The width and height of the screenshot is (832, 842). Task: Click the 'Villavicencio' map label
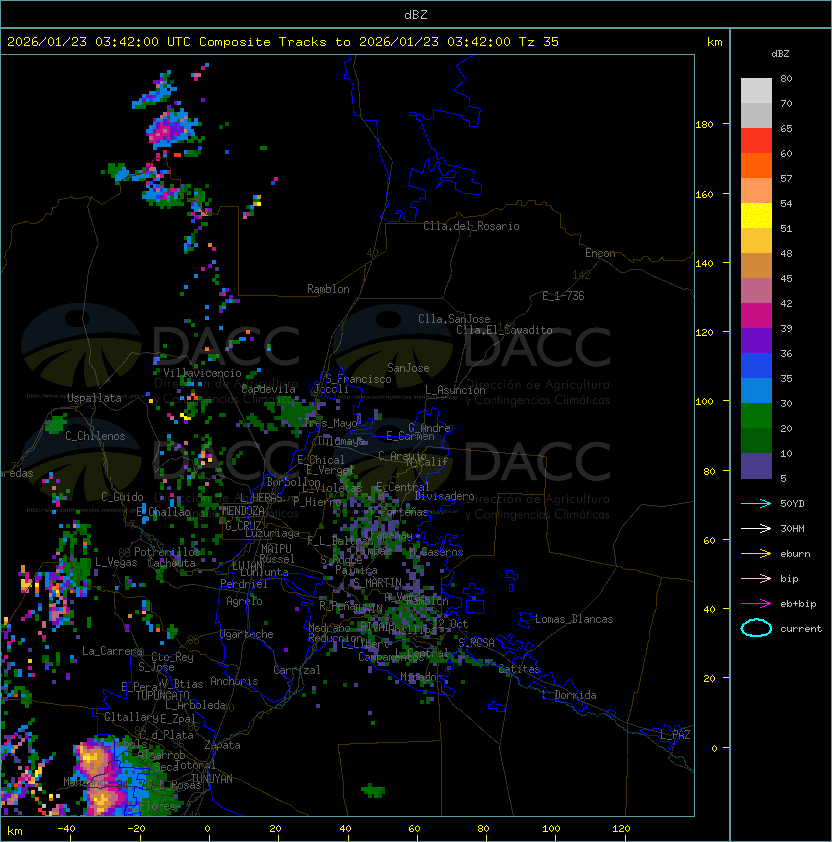[x=202, y=373]
